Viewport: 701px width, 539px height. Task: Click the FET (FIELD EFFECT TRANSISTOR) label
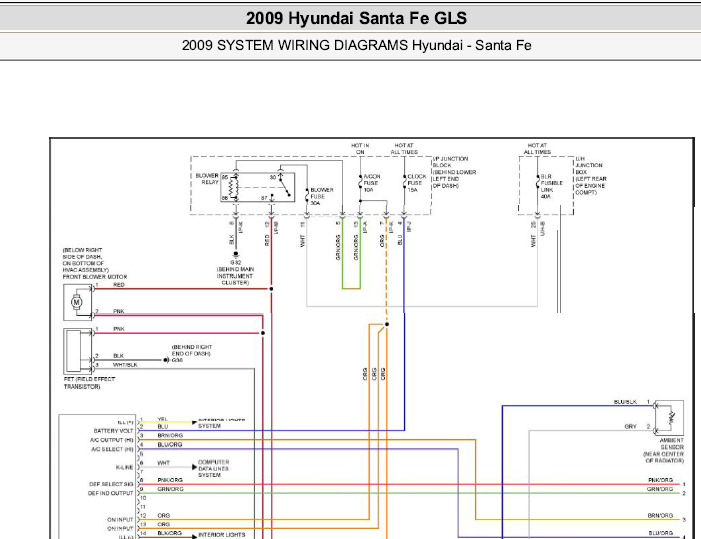point(89,383)
